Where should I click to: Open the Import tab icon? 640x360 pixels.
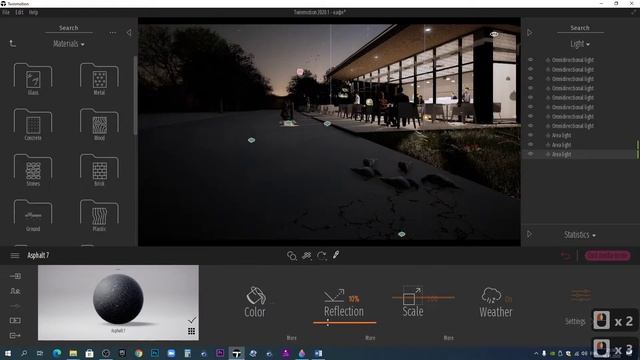tap(15, 276)
